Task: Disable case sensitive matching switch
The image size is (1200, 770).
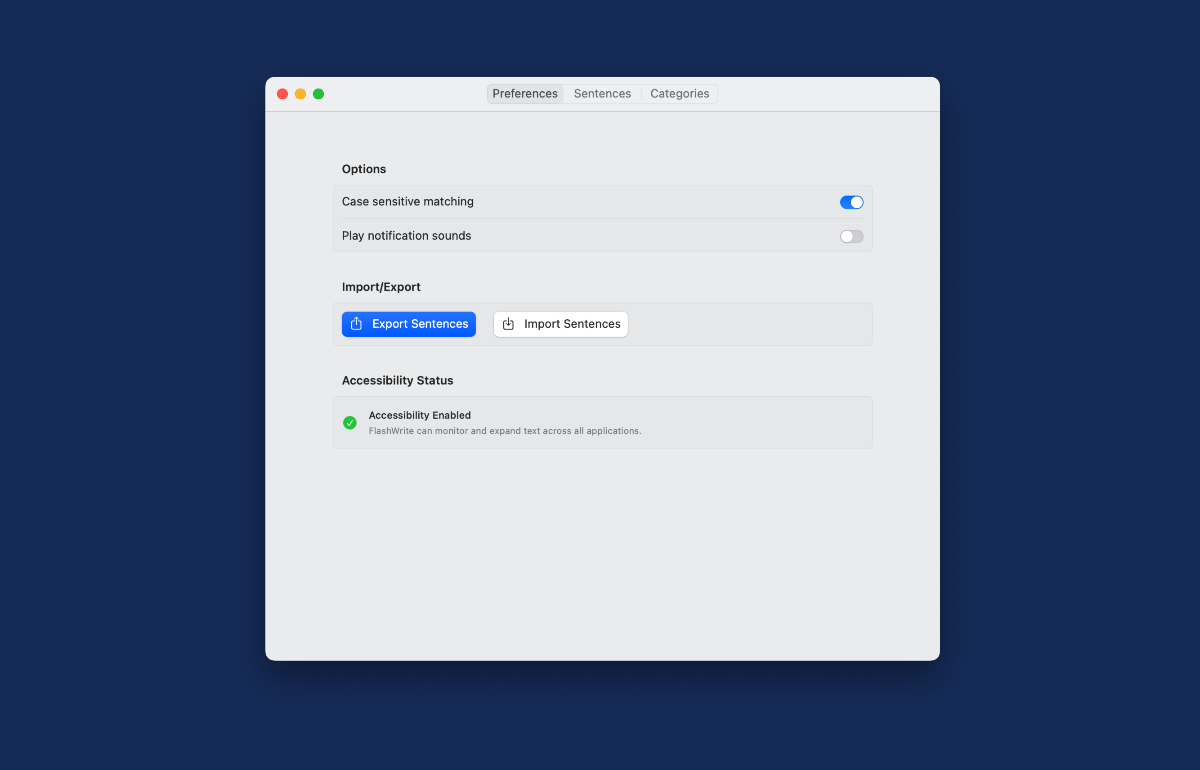Action: pyautogui.click(x=851, y=202)
